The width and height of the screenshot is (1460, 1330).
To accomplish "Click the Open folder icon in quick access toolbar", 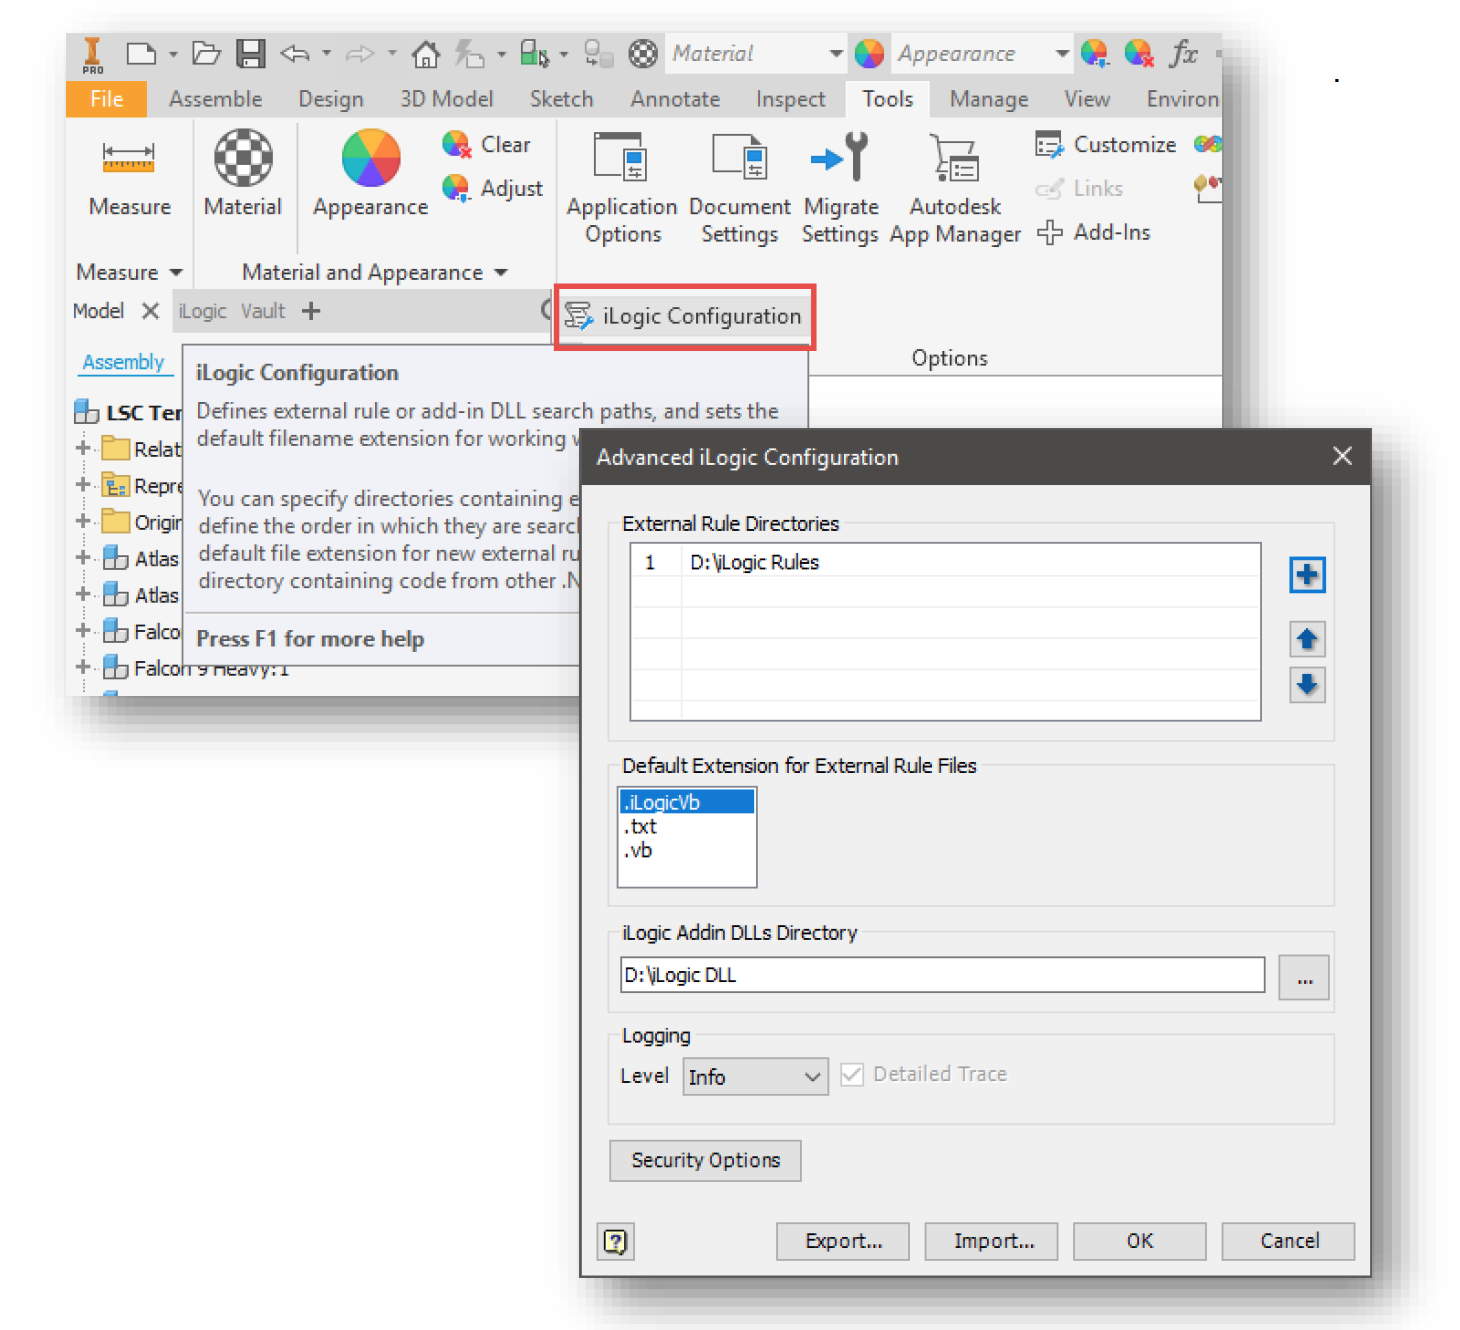I will click(206, 53).
